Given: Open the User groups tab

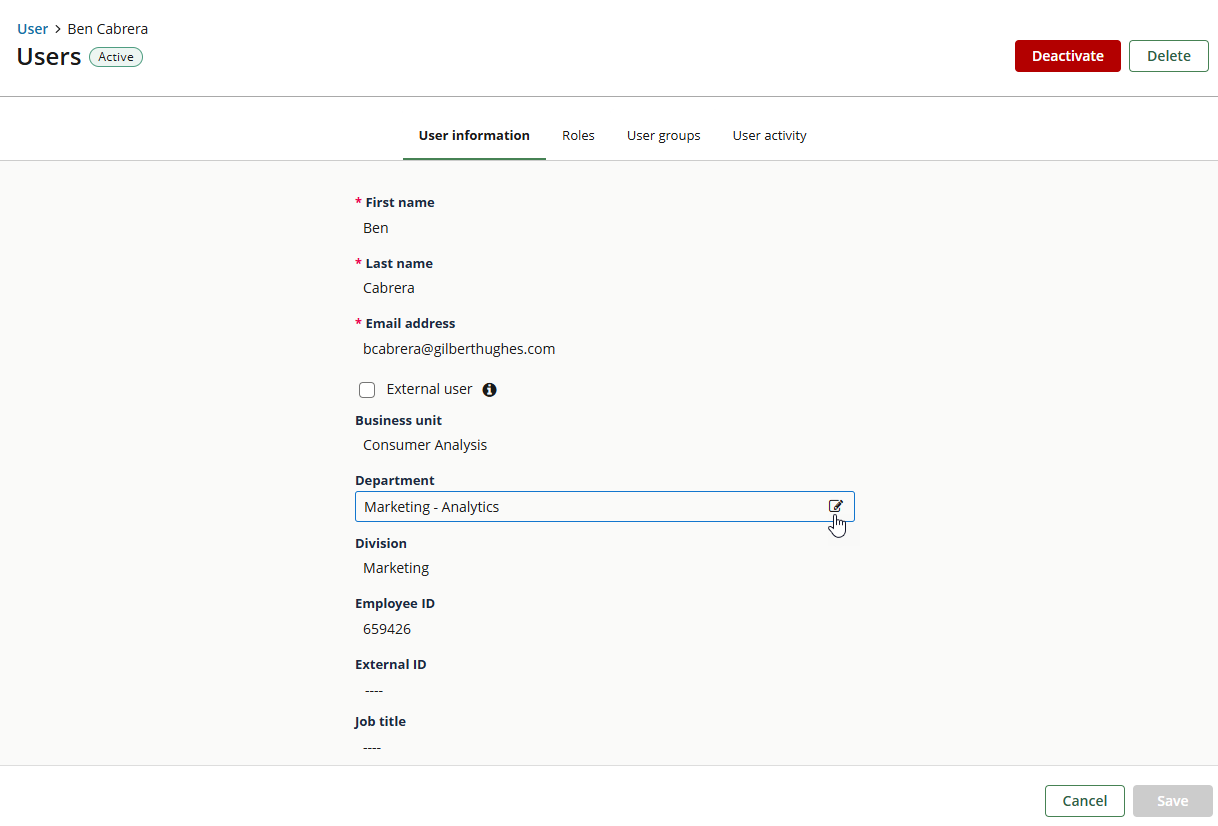Looking at the screenshot, I should [x=663, y=135].
